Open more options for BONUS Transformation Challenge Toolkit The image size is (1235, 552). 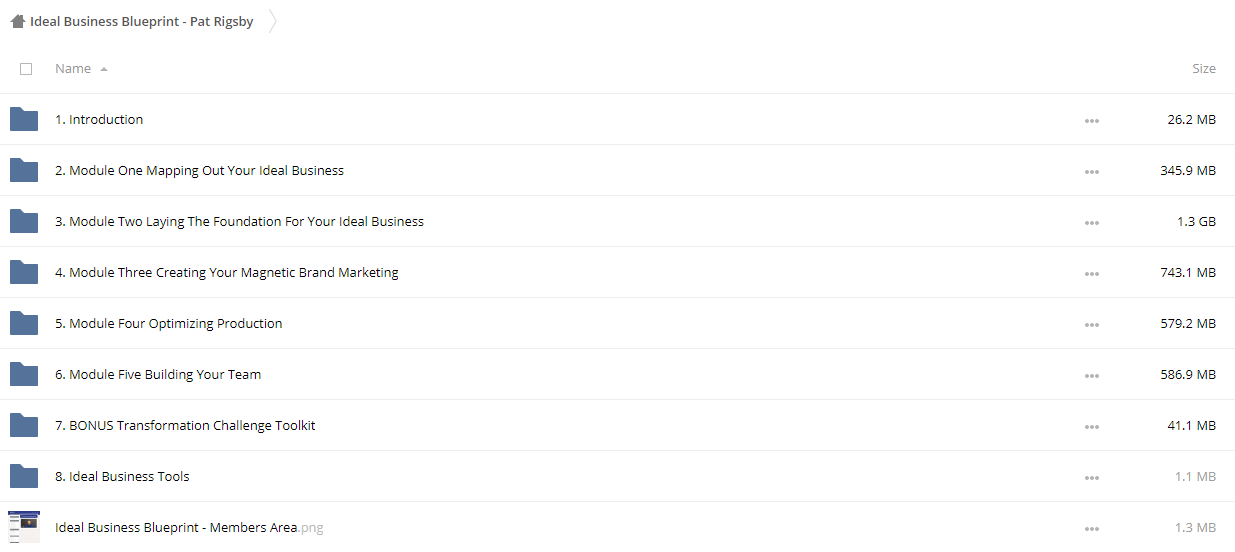point(1091,427)
